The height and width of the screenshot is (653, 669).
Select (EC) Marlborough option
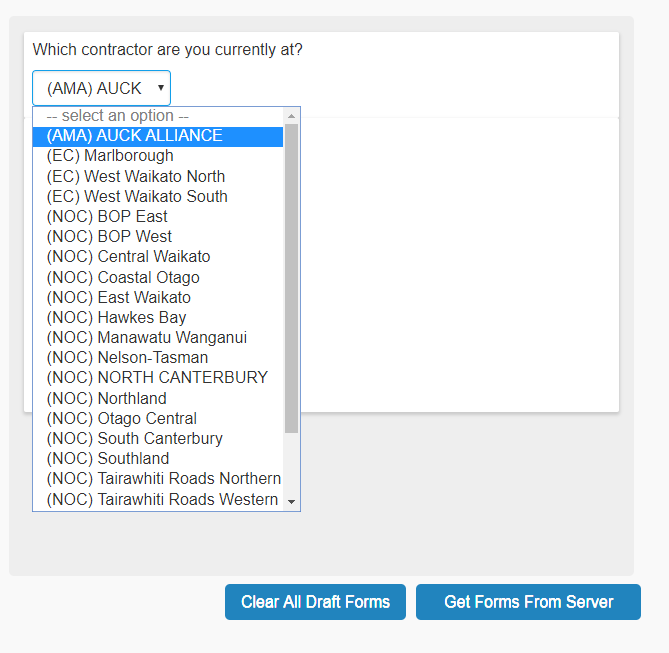(110, 156)
